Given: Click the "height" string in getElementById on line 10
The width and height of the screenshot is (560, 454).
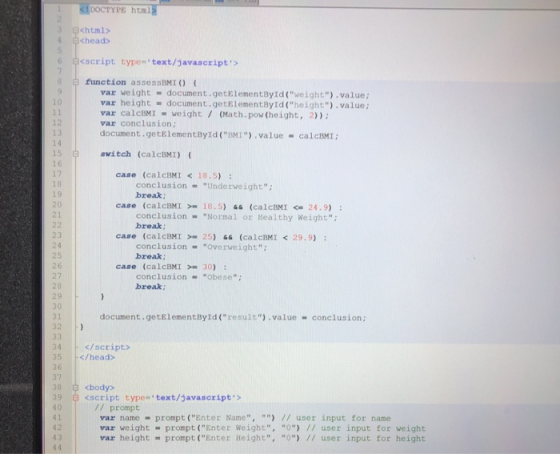Looking at the screenshot, I should tap(309, 105).
